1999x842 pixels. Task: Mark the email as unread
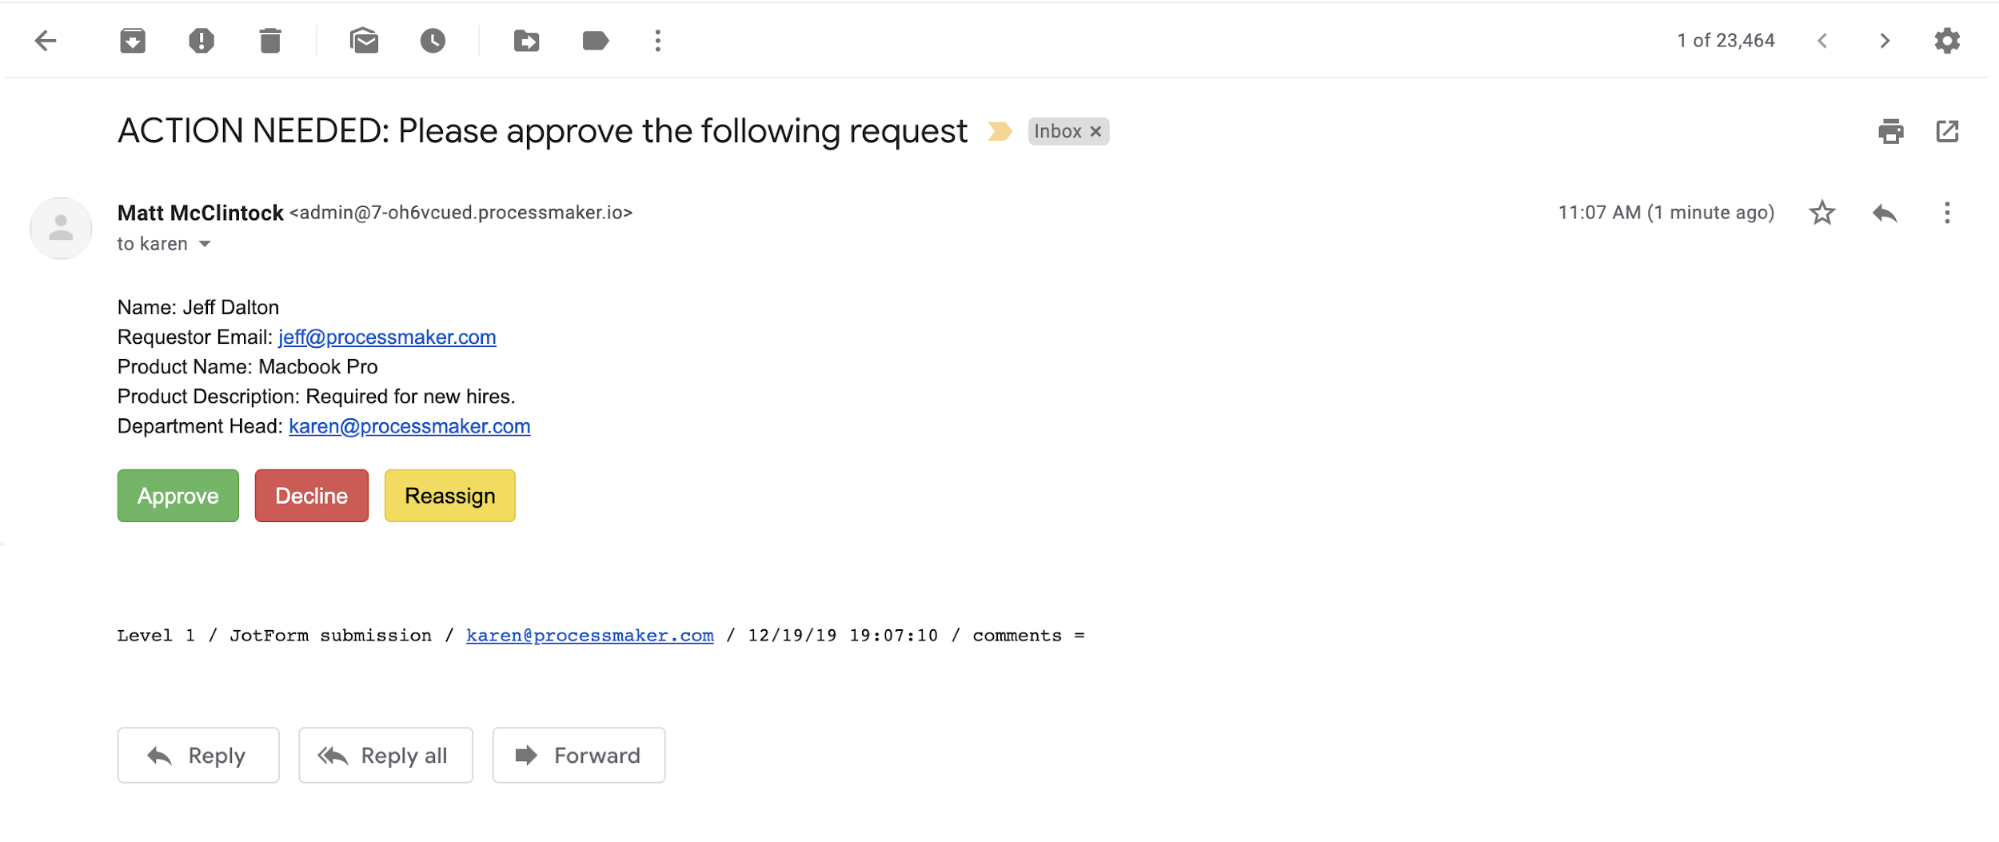click(x=364, y=41)
